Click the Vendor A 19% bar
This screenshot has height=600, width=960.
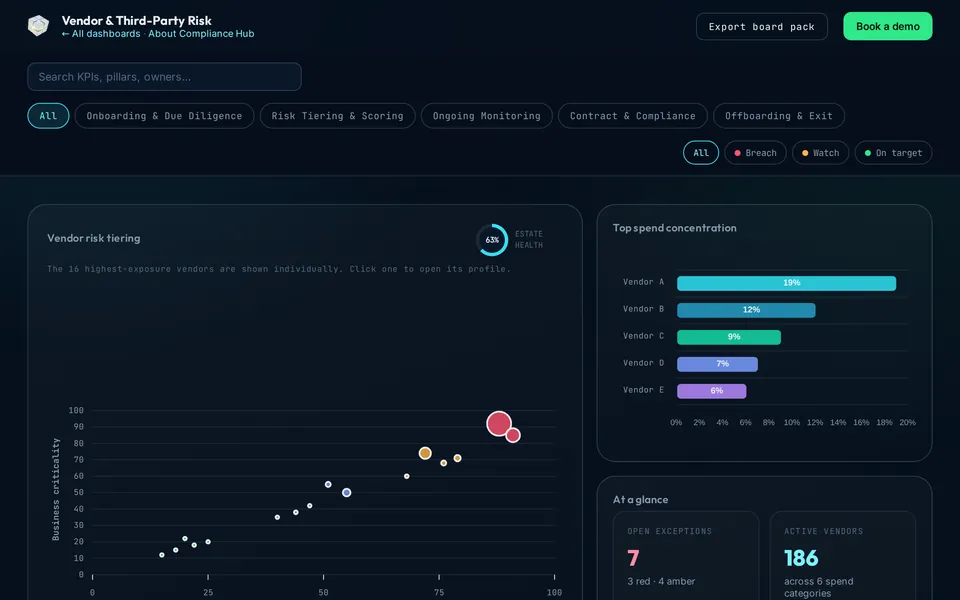[786, 283]
